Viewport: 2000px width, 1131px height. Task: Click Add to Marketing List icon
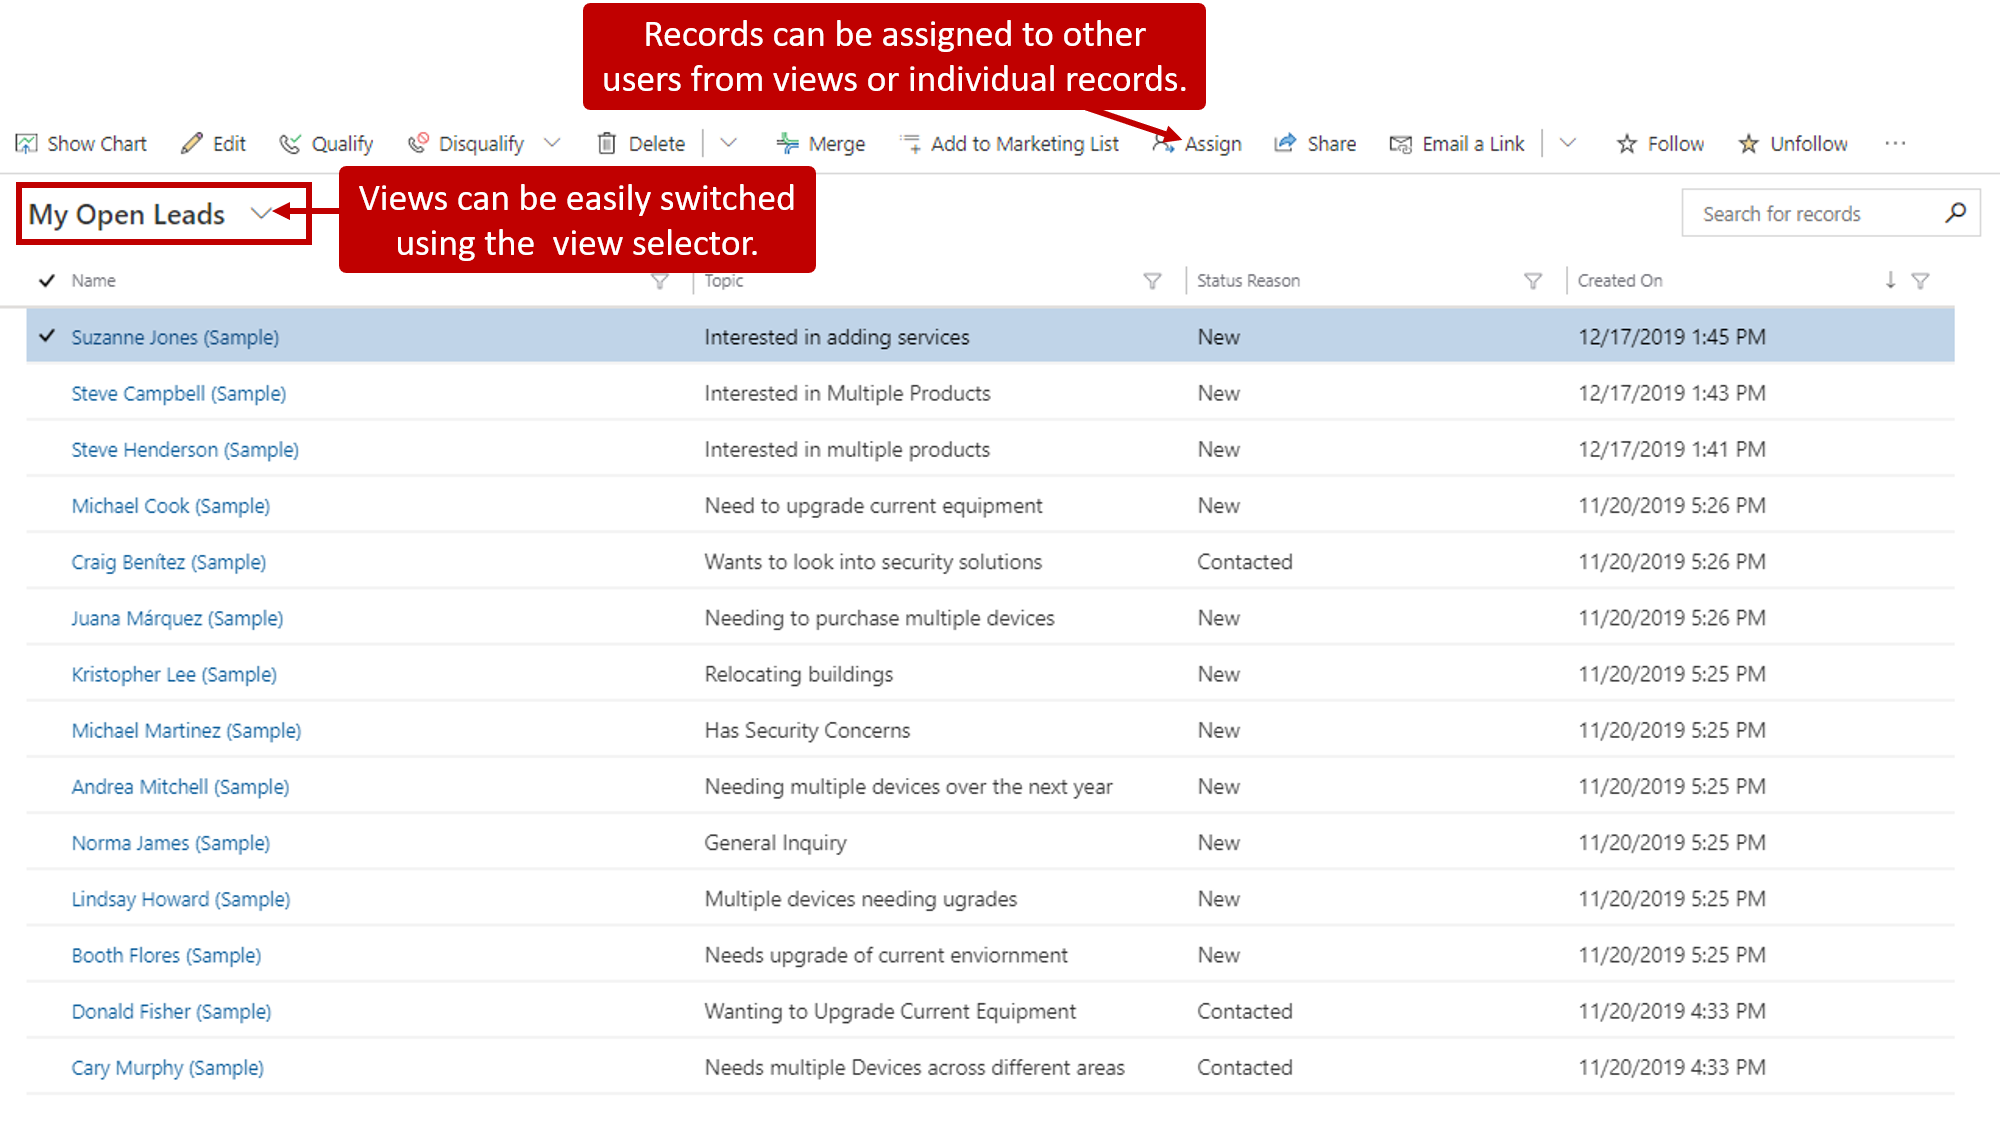[910, 144]
